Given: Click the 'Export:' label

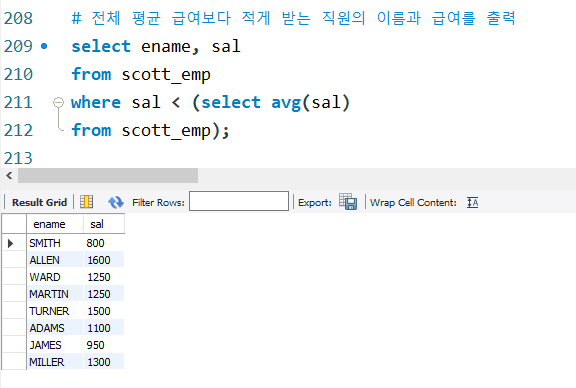Looking at the screenshot, I should (314, 202).
